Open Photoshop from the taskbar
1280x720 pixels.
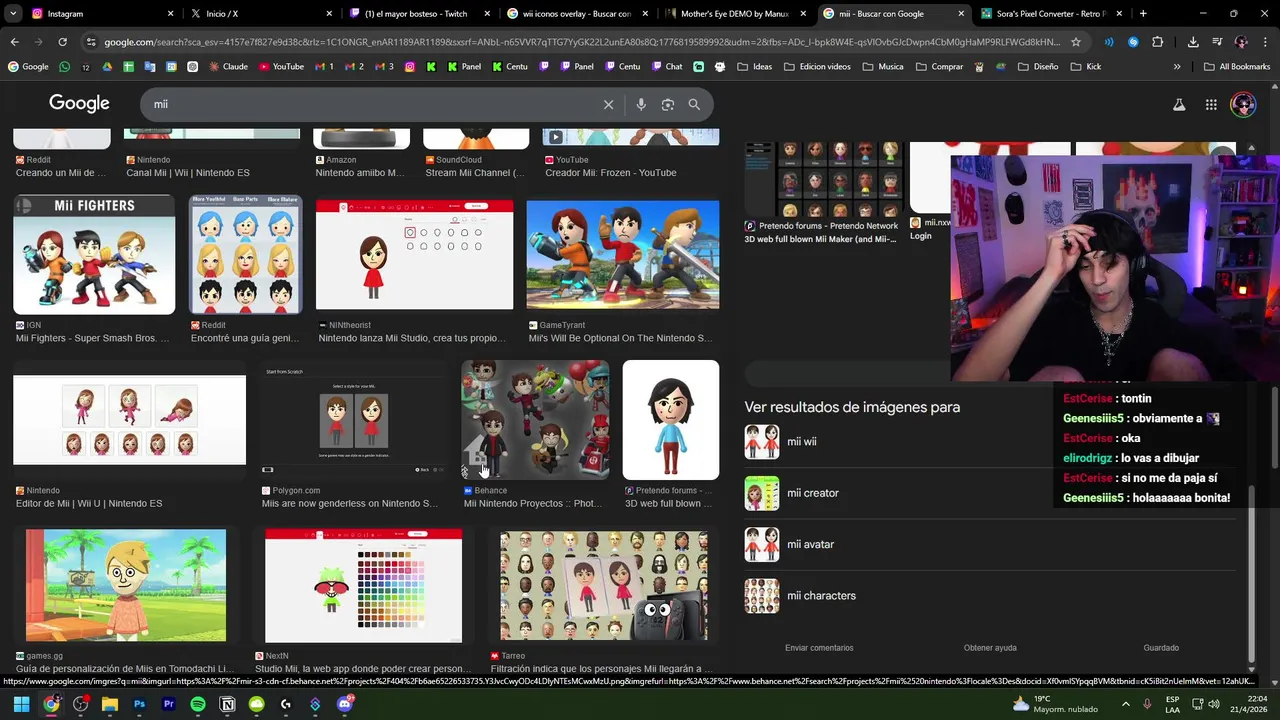tap(139, 704)
